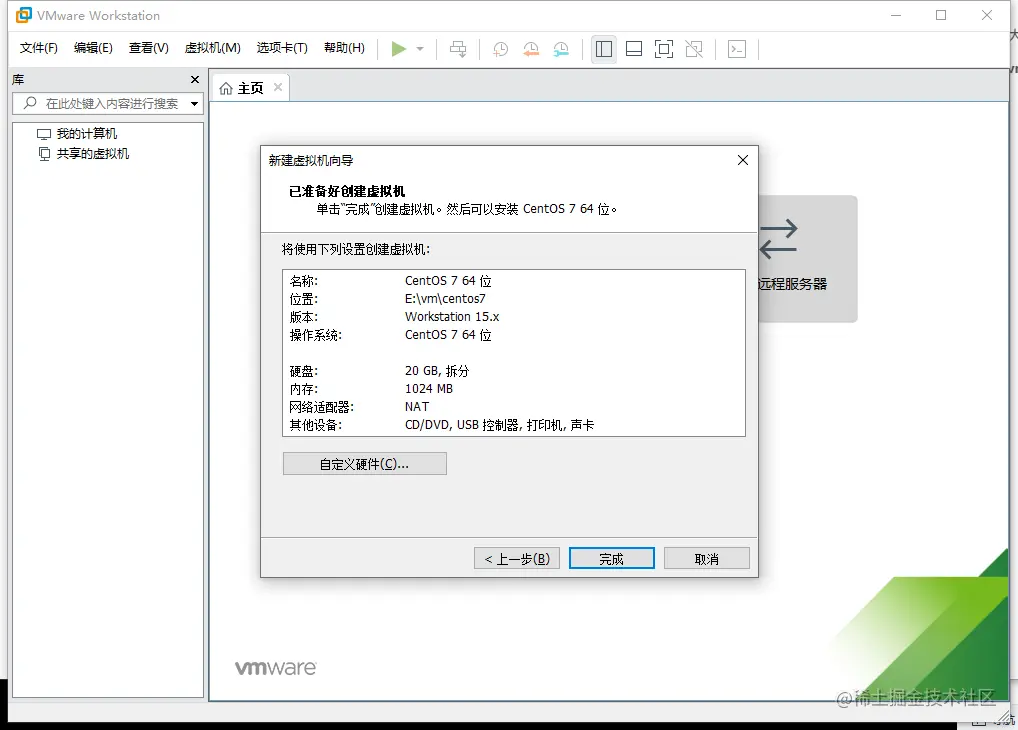Click the 完成 button to finish
Image resolution: width=1018 pixels, height=730 pixels.
pos(612,559)
